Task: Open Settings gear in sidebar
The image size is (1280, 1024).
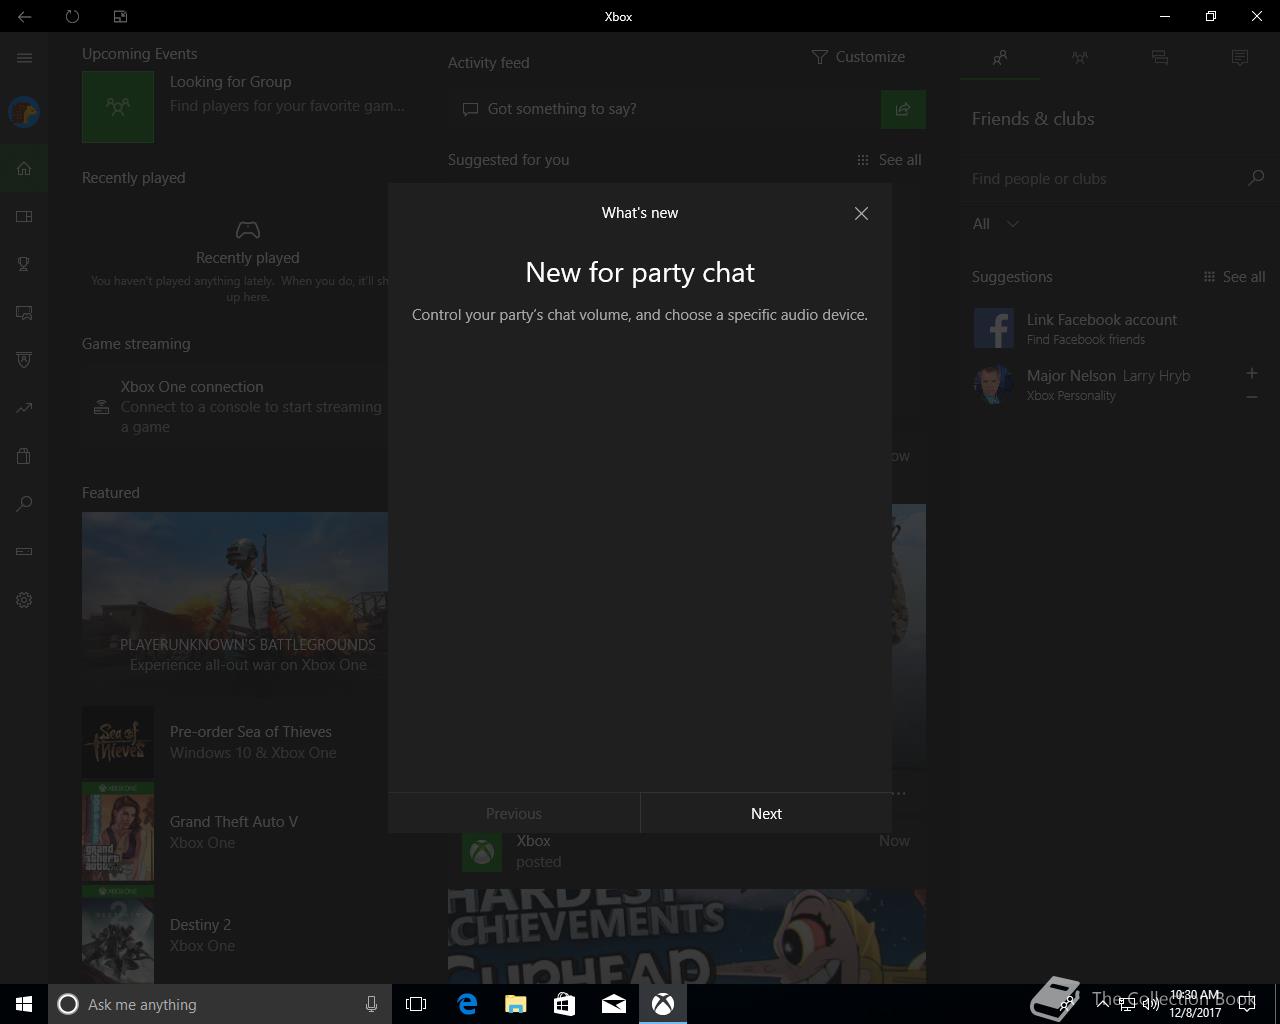Action: coord(24,600)
